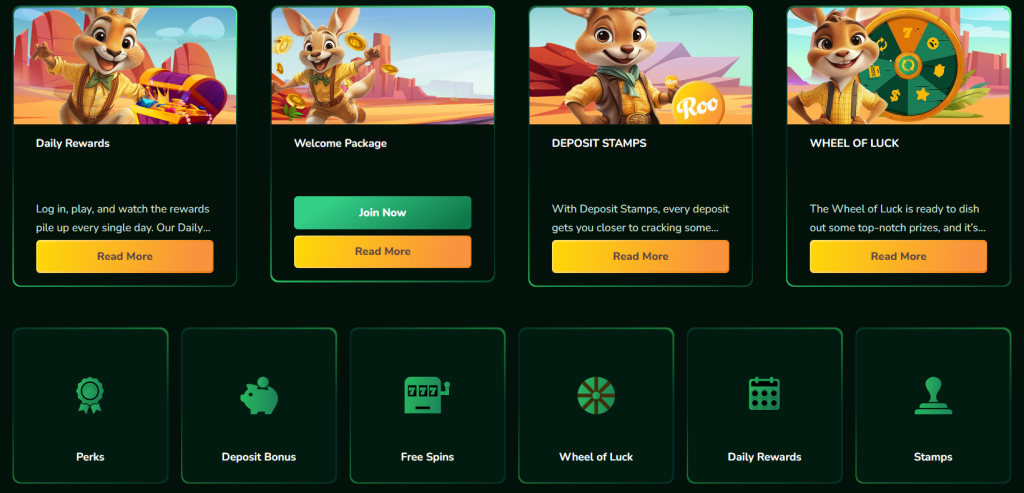The image size is (1024, 493).
Task: Click the WHEEL OF LUCK card title
Action: (854, 143)
